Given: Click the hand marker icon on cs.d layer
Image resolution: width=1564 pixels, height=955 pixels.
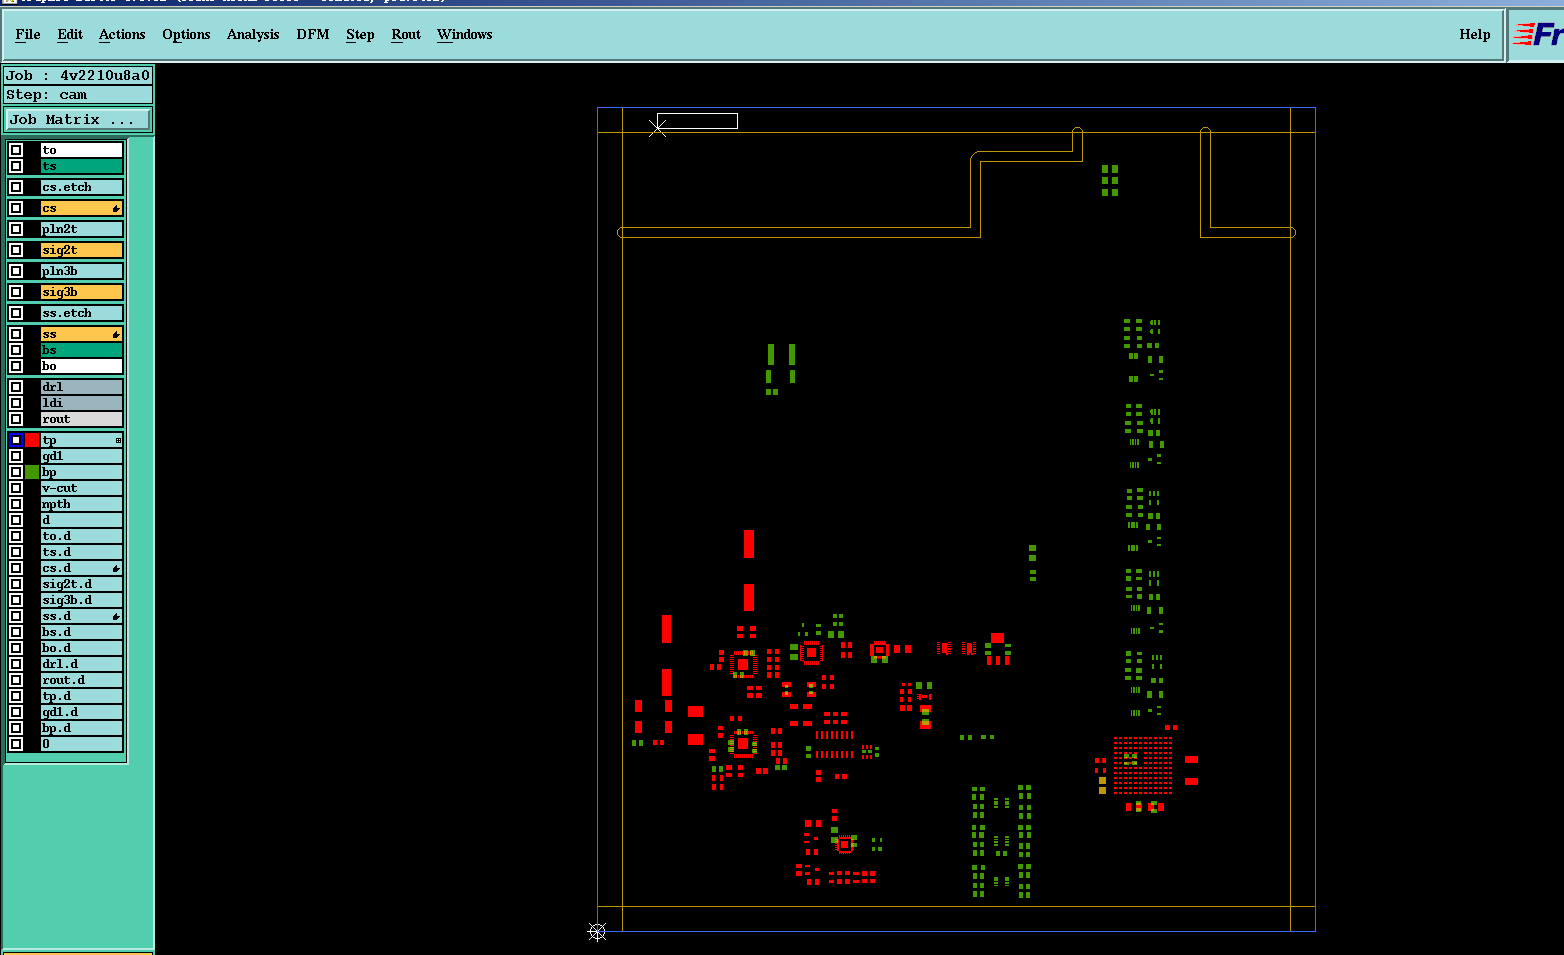Looking at the screenshot, I should (x=116, y=569).
